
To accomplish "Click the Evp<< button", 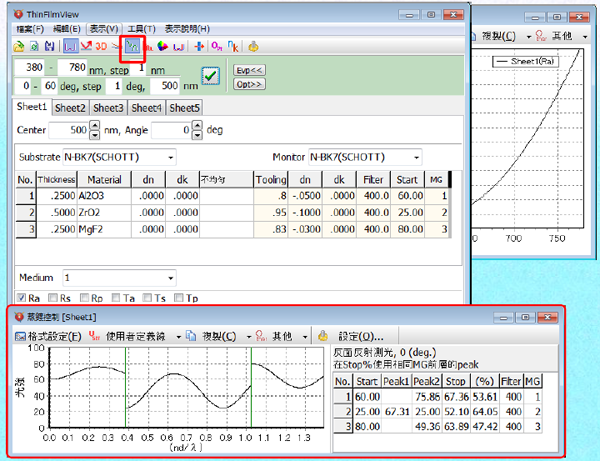I will coord(249,70).
